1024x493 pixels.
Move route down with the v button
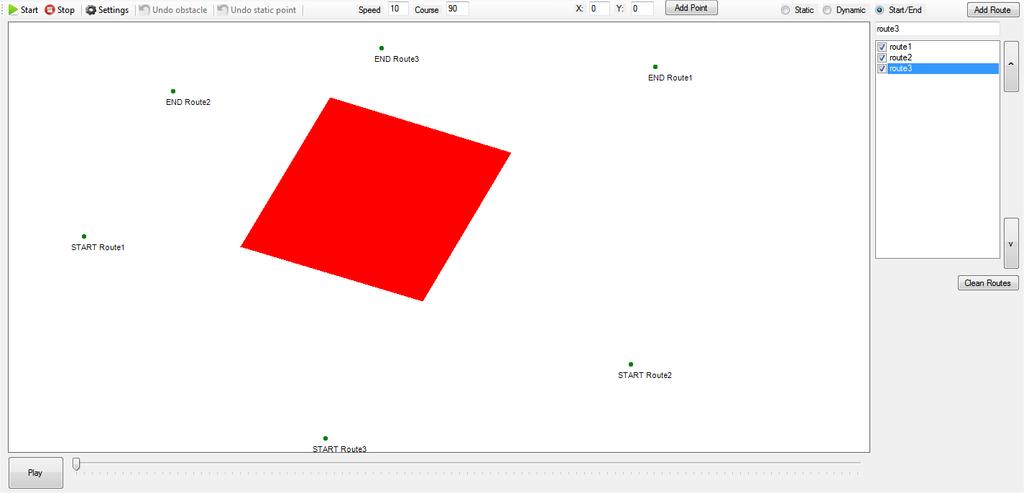[x=1011, y=243]
